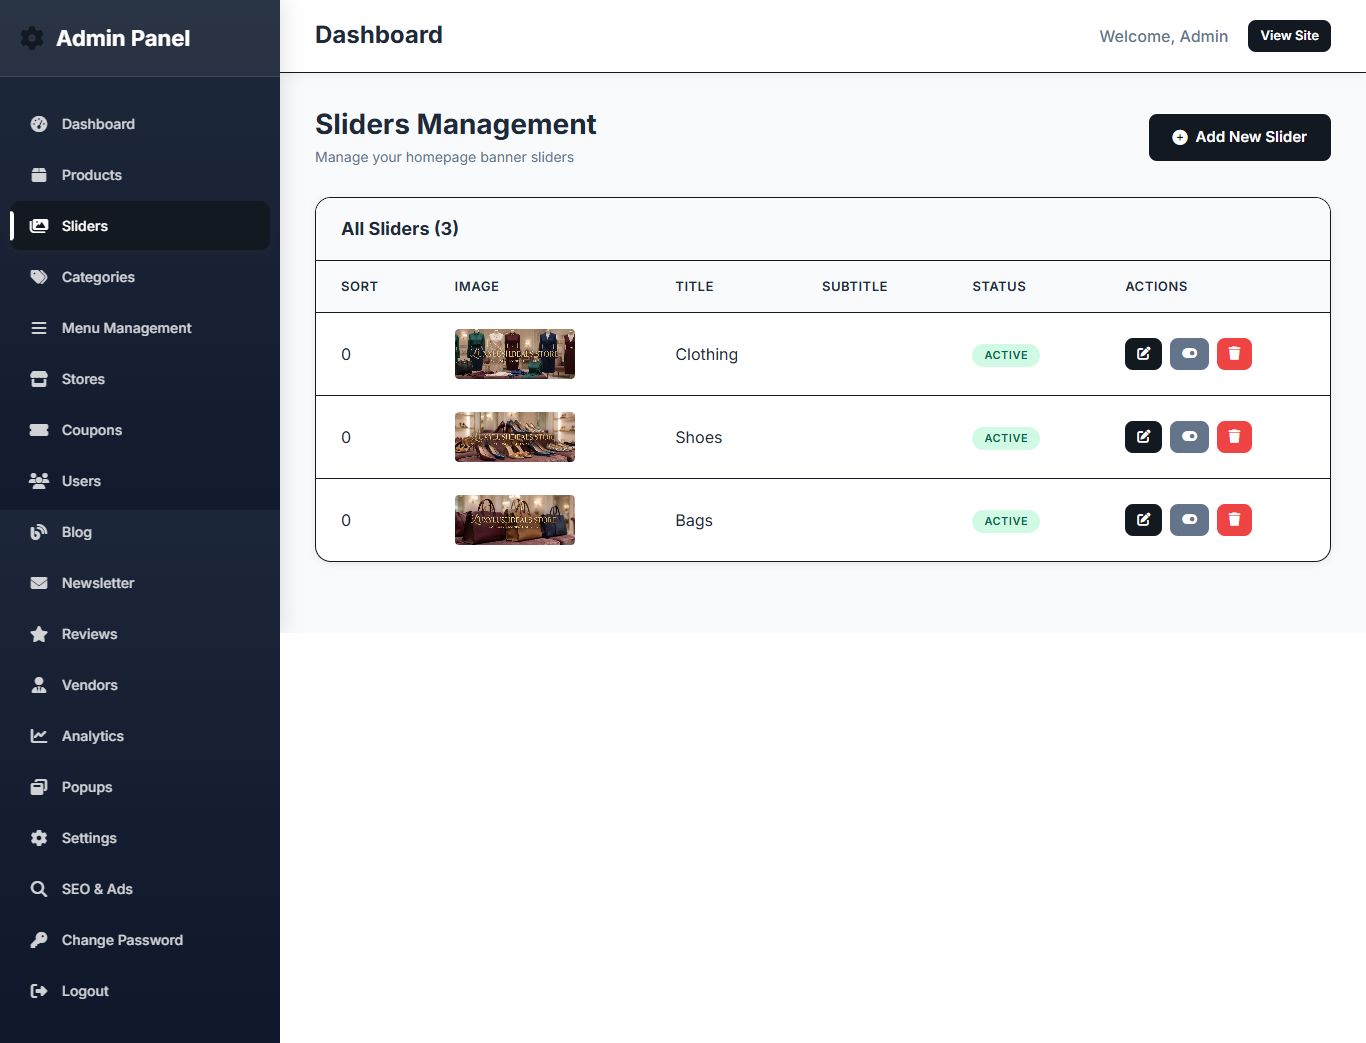
Task: Open the Bags slider thumbnail image
Action: click(515, 520)
